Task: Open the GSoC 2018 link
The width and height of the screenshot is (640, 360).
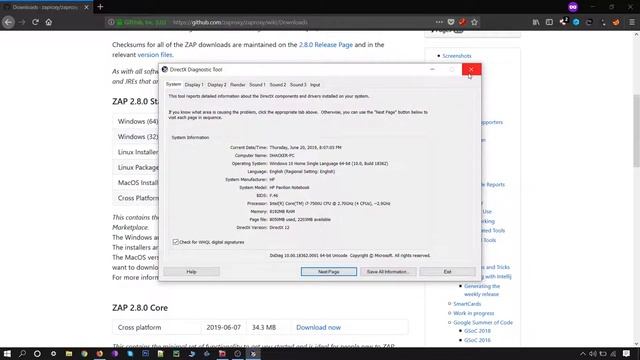Action: (x=477, y=331)
